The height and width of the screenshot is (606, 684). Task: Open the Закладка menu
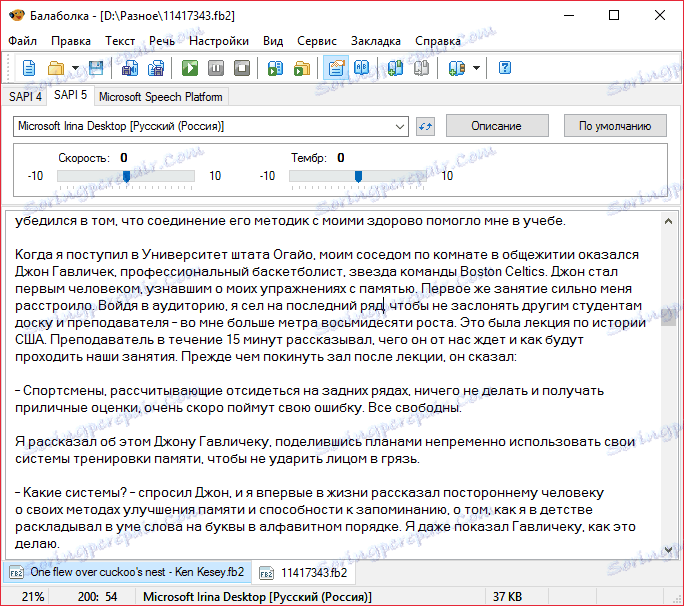[376, 41]
